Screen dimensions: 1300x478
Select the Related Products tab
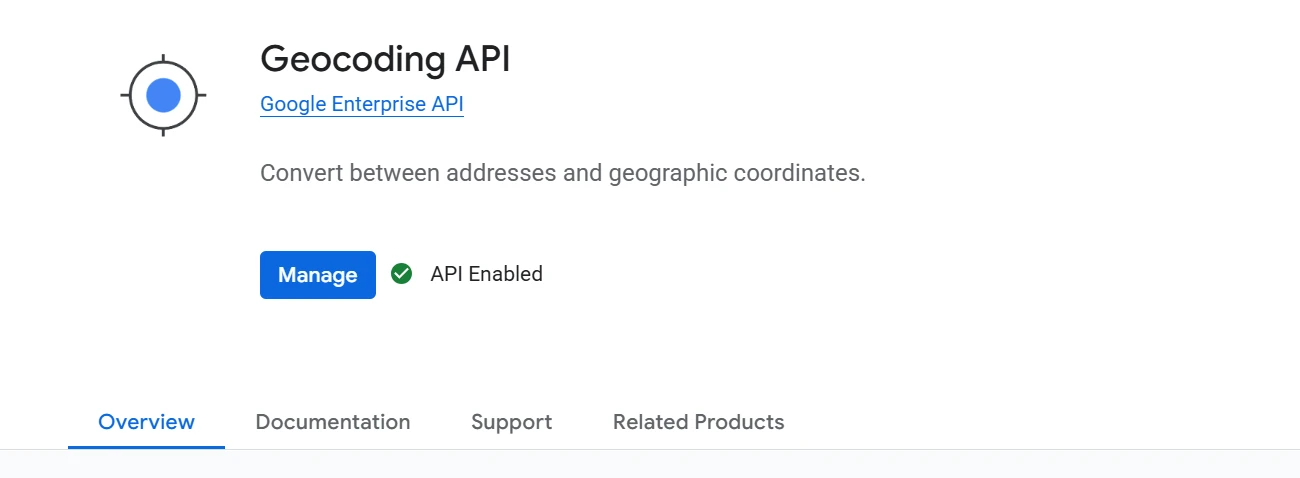[698, 422]
